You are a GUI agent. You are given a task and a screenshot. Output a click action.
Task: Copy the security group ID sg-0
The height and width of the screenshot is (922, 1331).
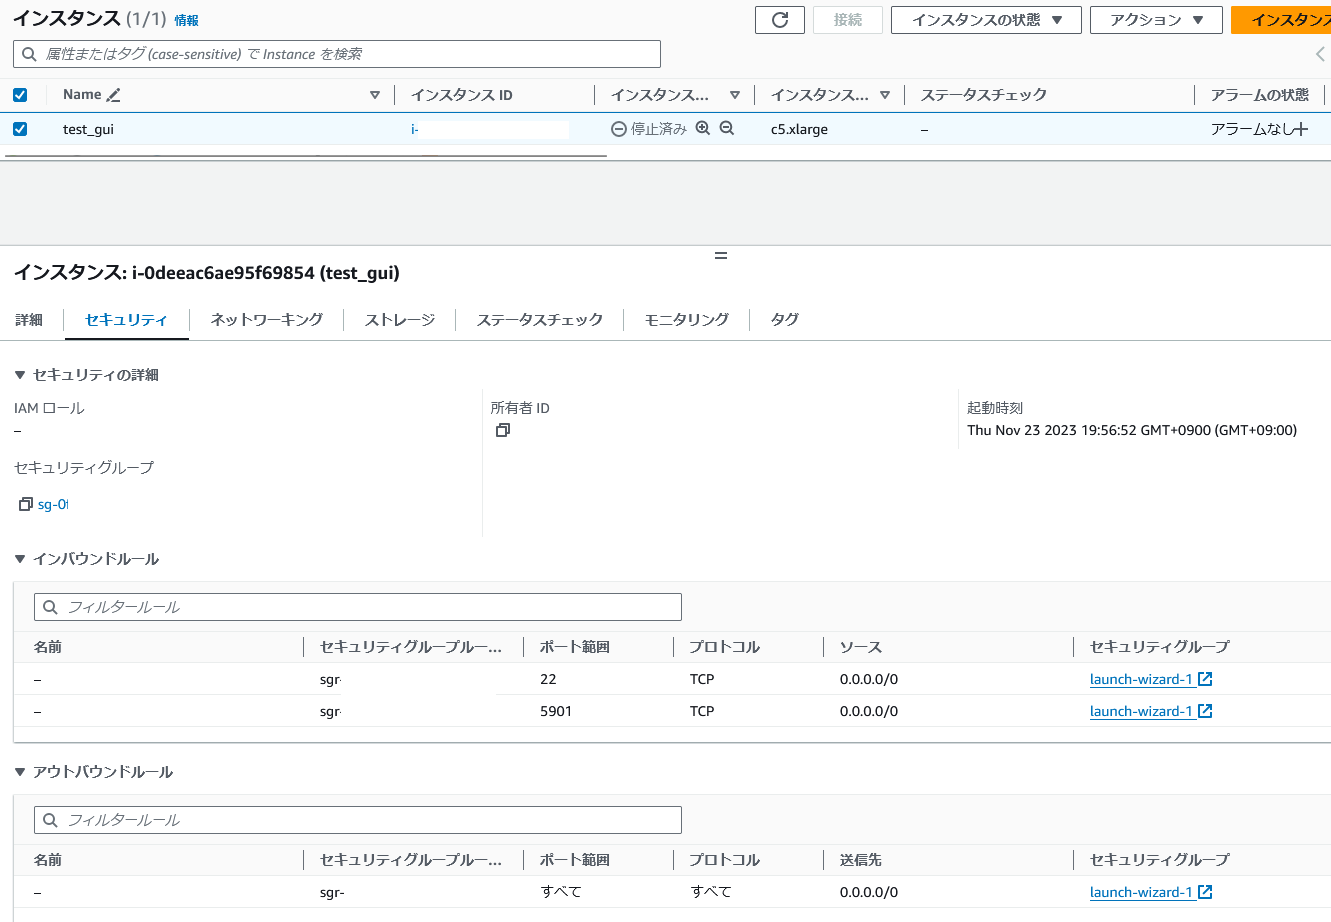pyautogui.click(x=26, y=504)
